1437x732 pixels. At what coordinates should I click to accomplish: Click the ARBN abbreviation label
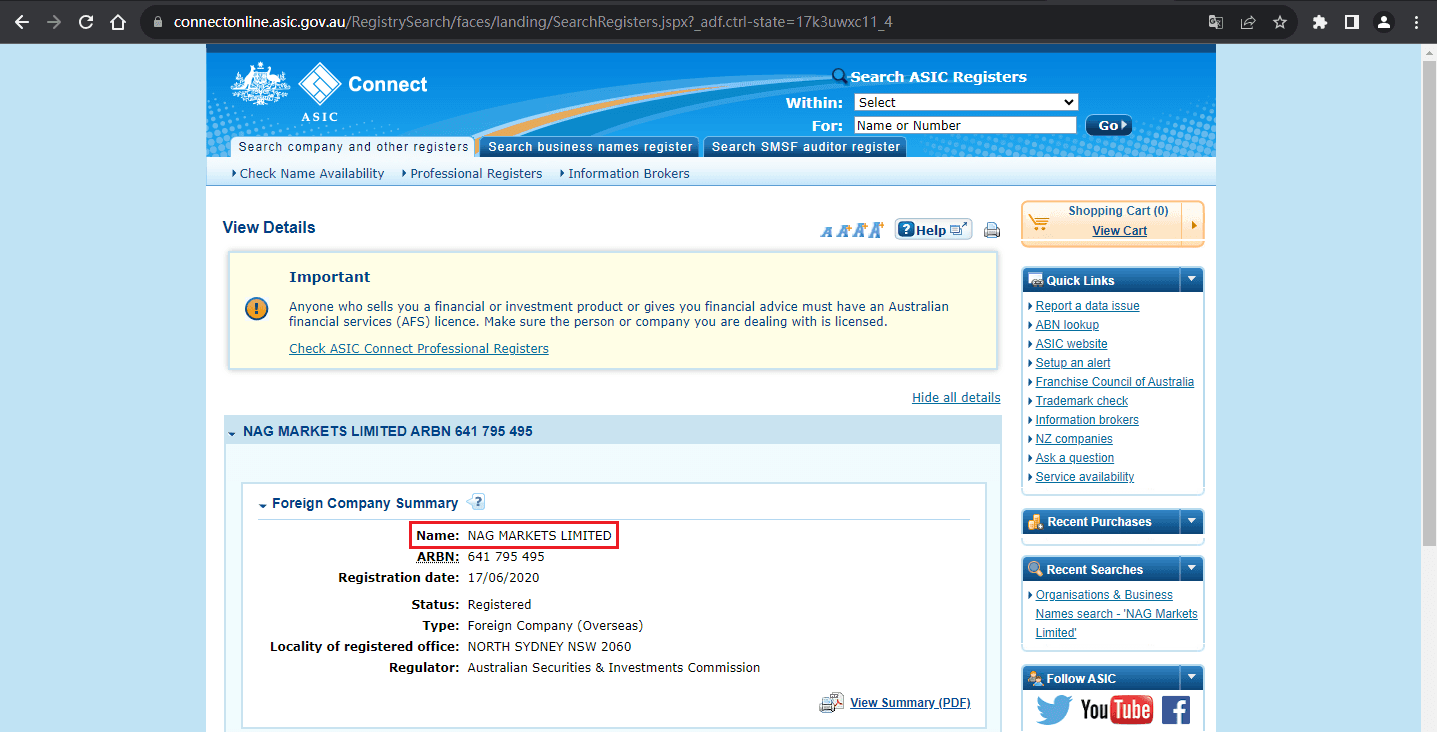[438, 557]
